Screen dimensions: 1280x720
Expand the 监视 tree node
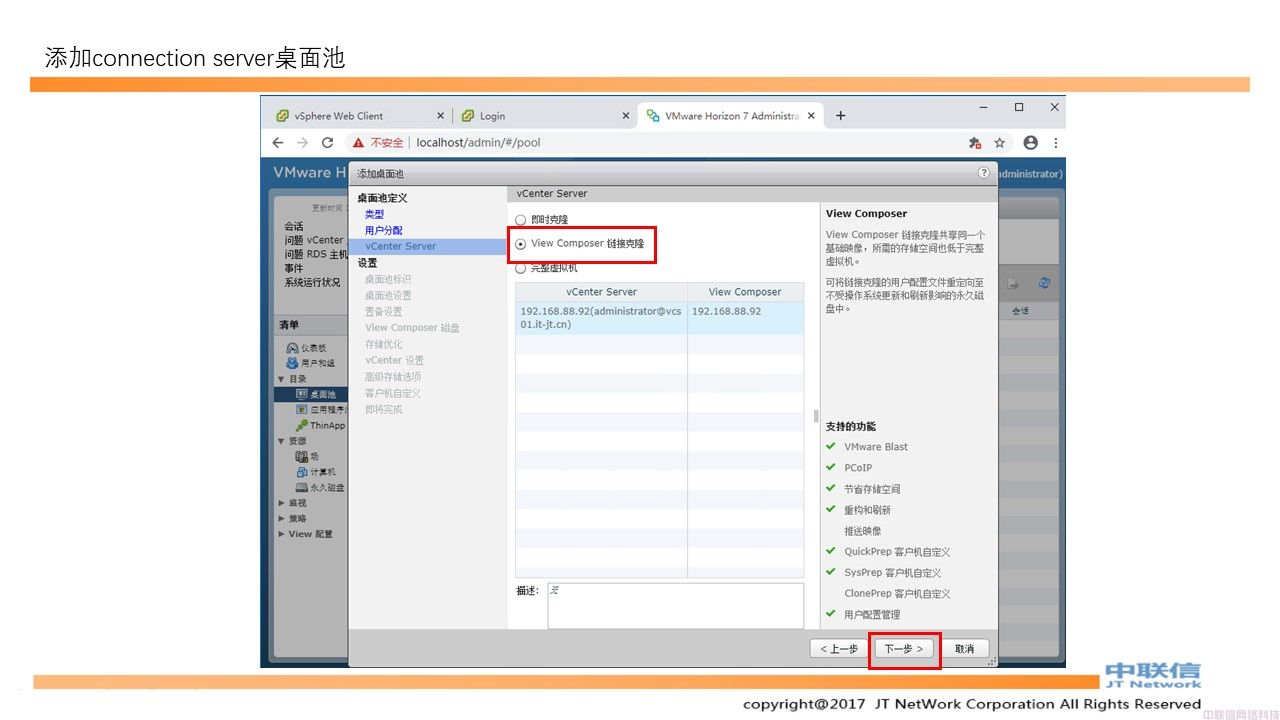(x=282, y=503)
